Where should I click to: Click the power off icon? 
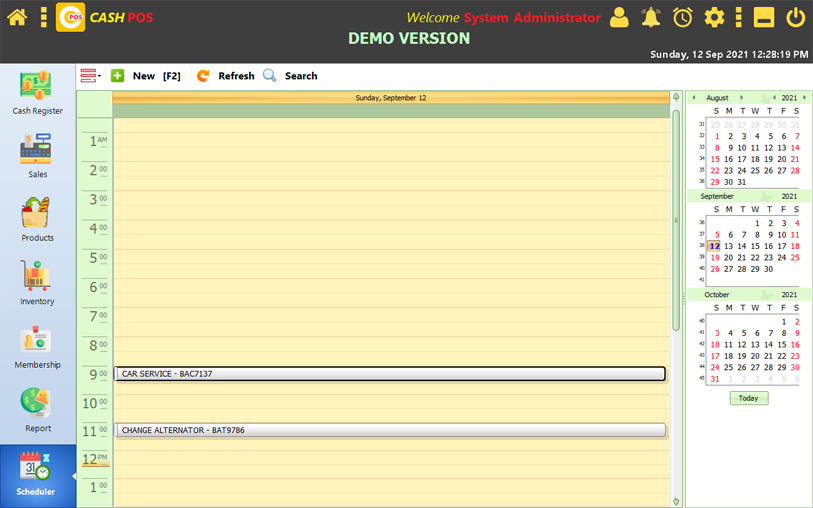pyautogui.click(x=795, y=17)
